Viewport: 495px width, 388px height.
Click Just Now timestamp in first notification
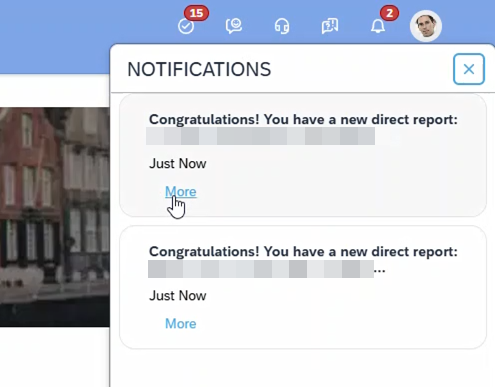(x=178, y=164)
